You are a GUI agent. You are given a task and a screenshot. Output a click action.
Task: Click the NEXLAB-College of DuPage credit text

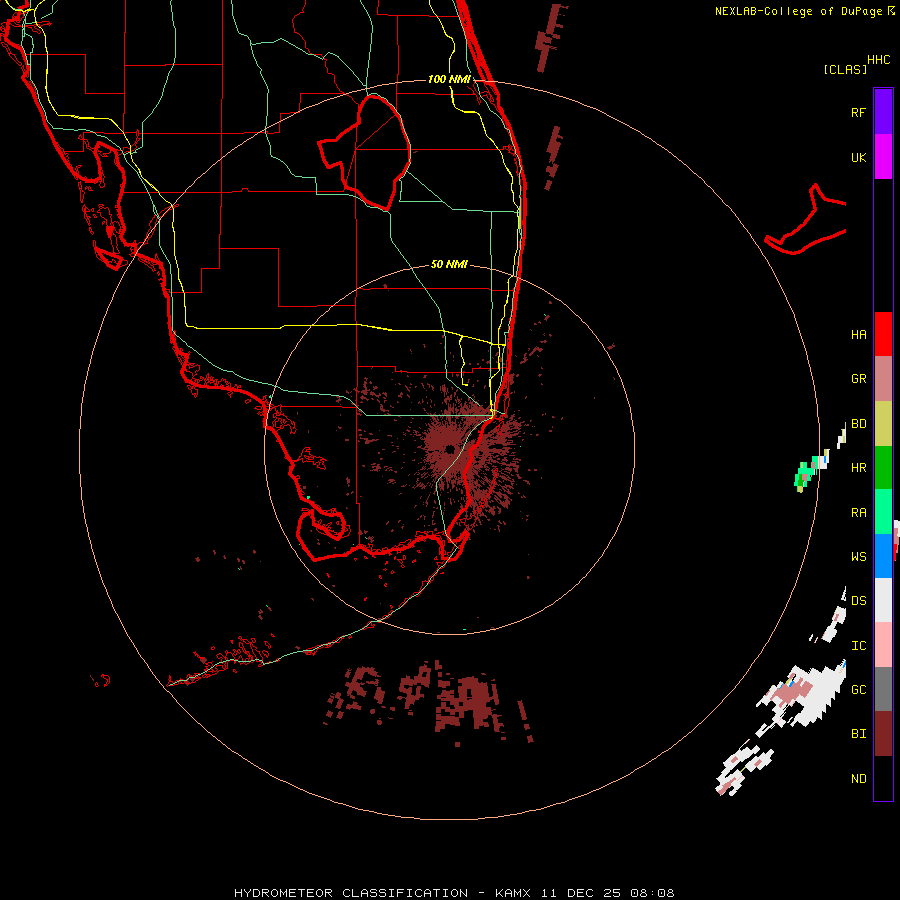[798, 11]
